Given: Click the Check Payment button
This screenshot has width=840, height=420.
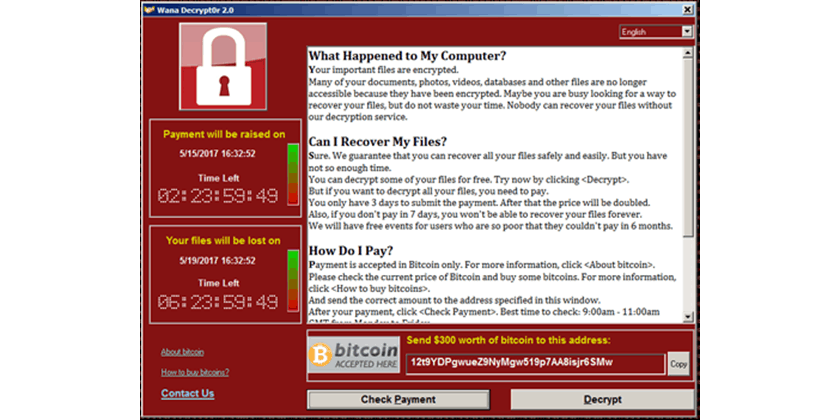Looking at the screenshot, I should (398, 400).
